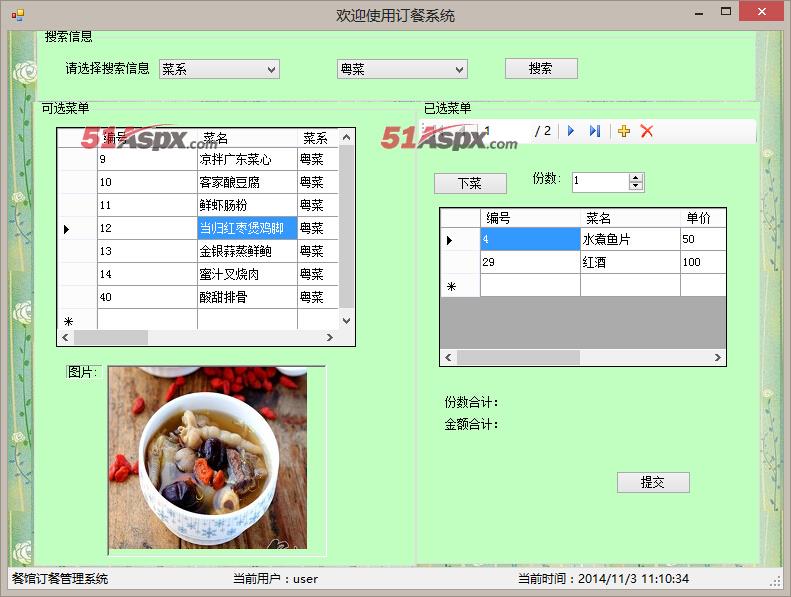Click the 可选菜单 horizontal scrollbar thumb
791x597 pixels.
[x=111, y=337]
